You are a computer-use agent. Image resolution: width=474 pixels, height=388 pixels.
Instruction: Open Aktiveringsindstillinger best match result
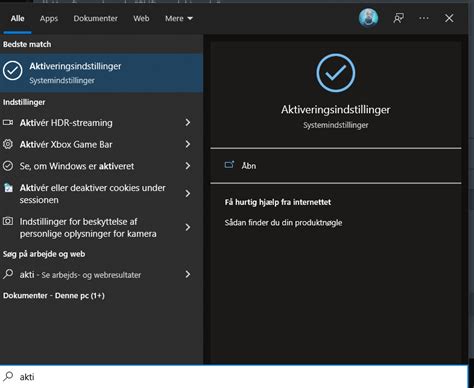pyautogui.click(x=101, y=73)
